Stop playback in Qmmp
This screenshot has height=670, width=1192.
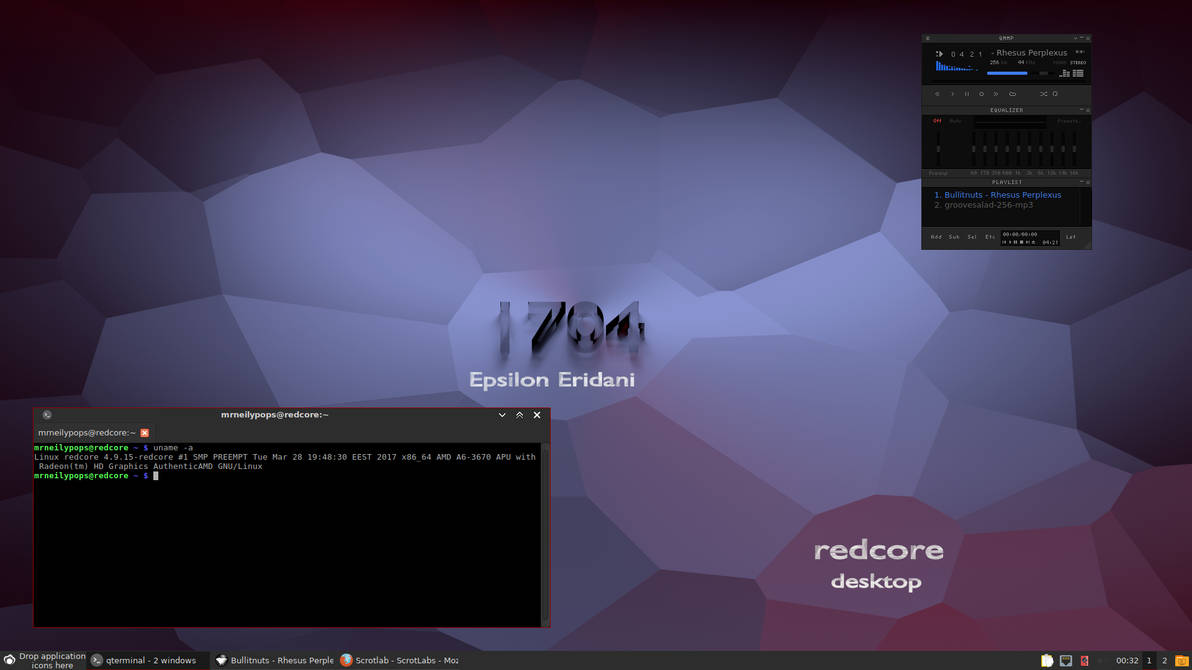tap(981, 94)
